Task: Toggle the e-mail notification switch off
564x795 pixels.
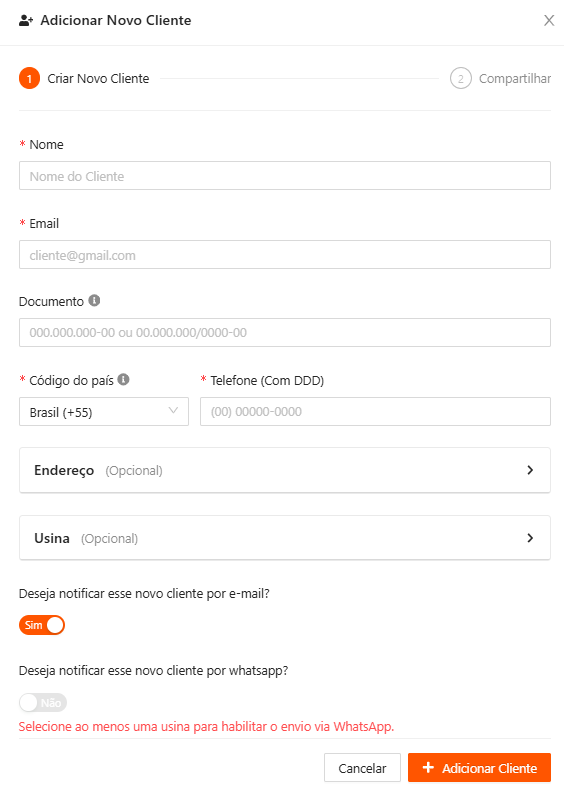Action: [42, 625]
